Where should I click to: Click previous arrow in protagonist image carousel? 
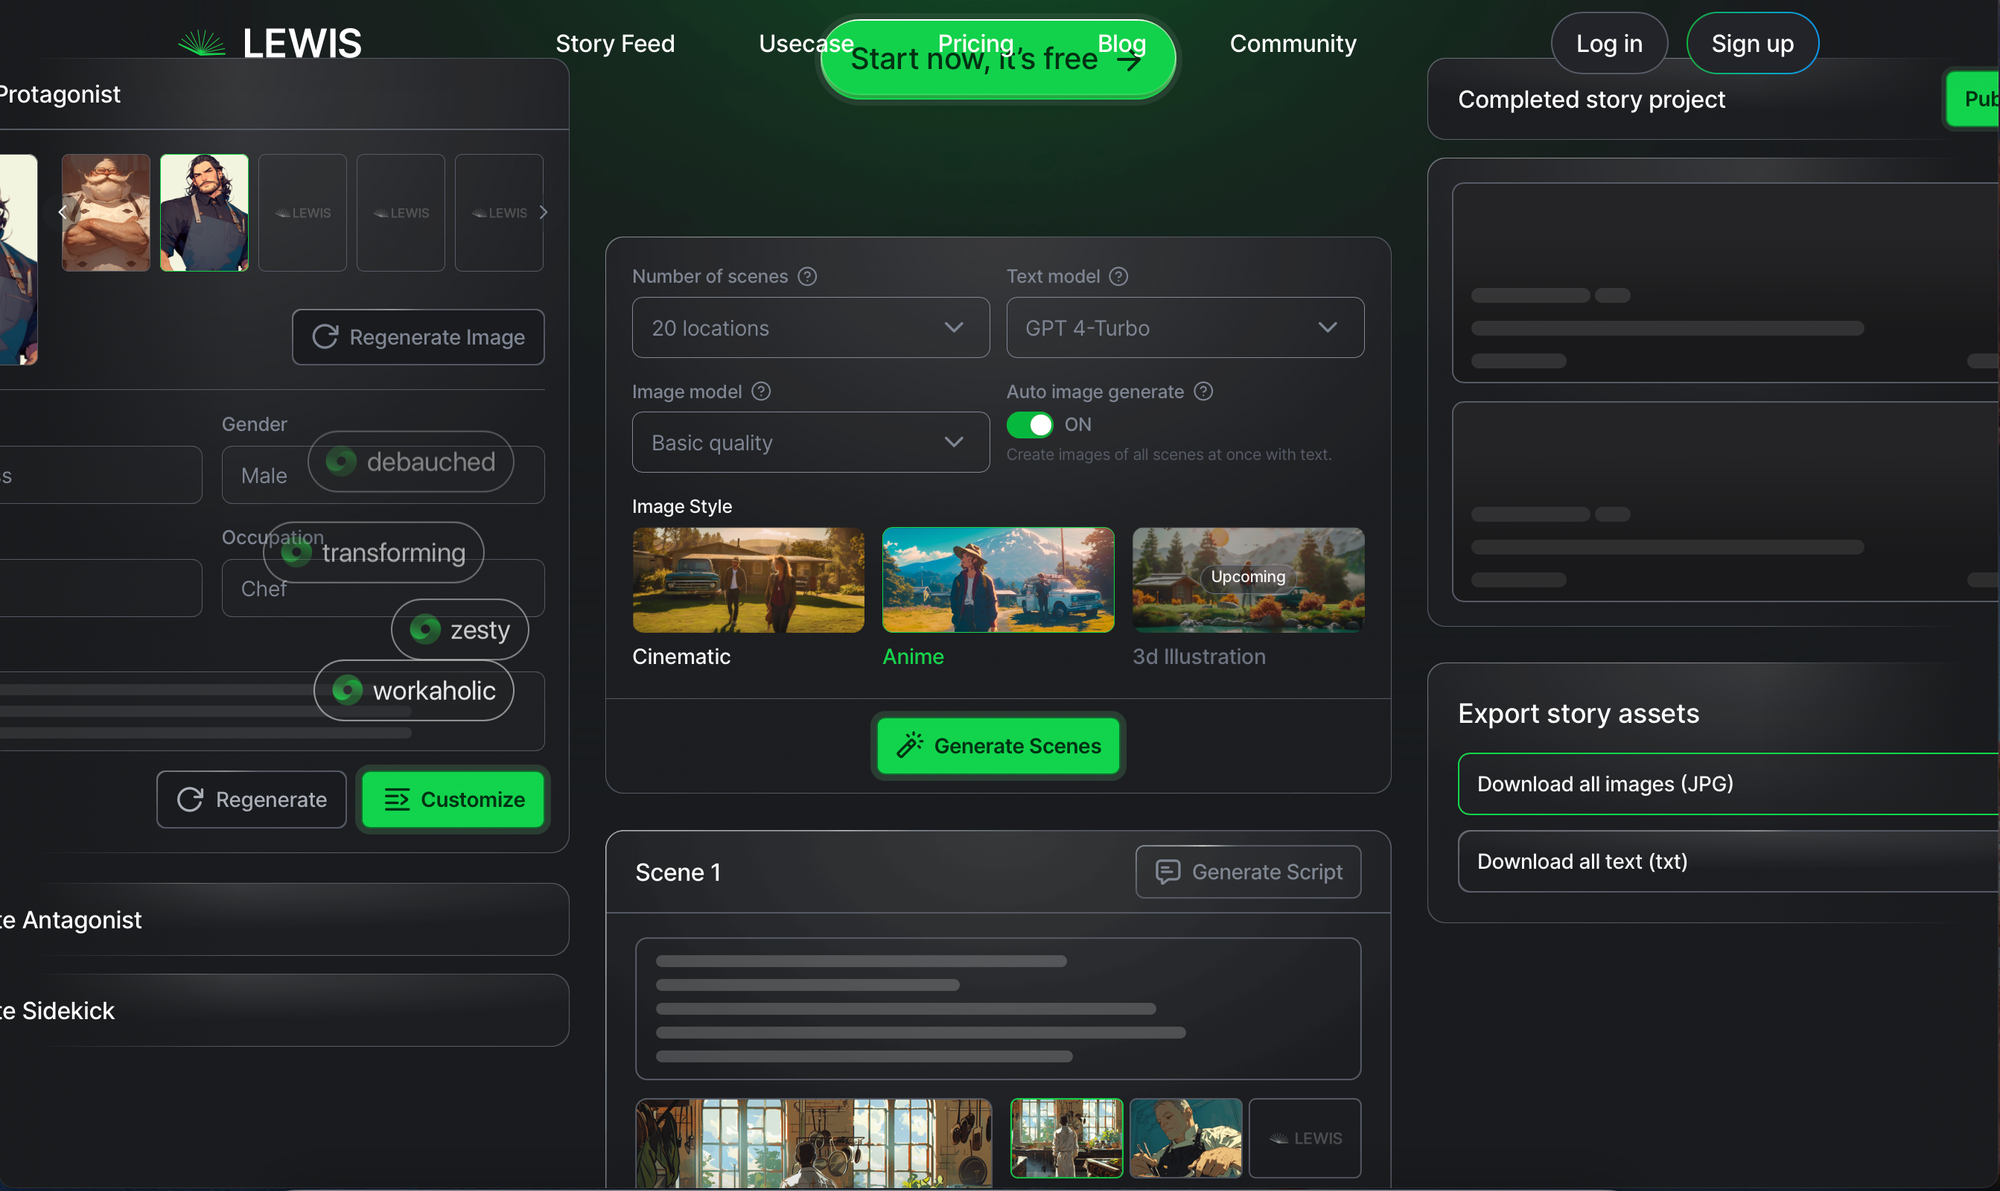[62, 212]
